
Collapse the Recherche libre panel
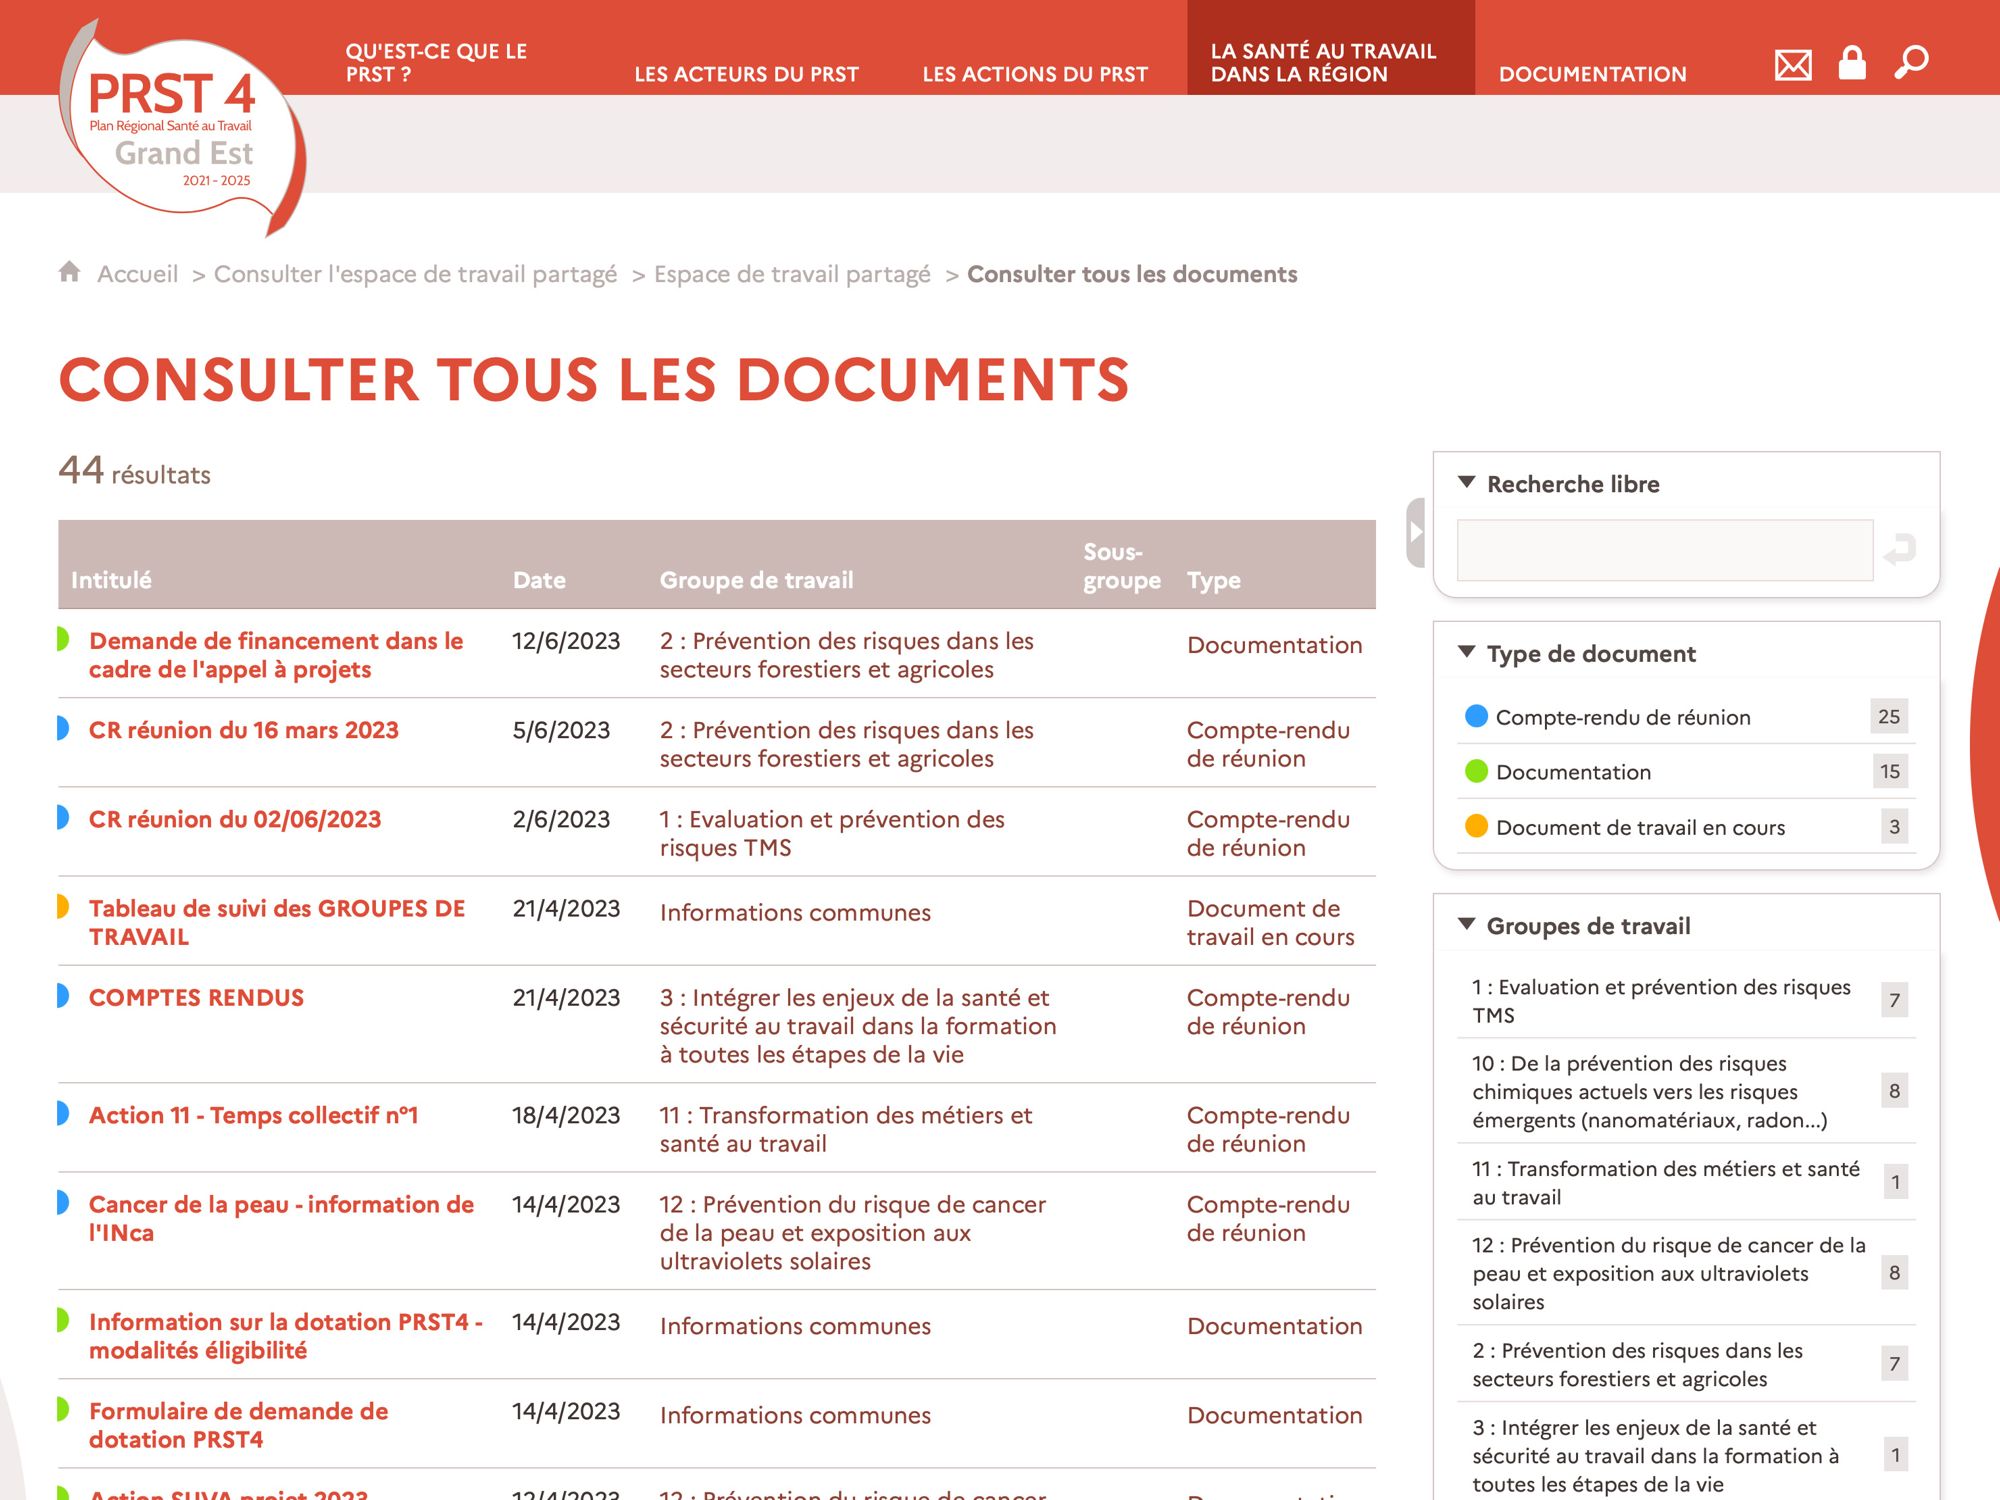point(1467,483)
